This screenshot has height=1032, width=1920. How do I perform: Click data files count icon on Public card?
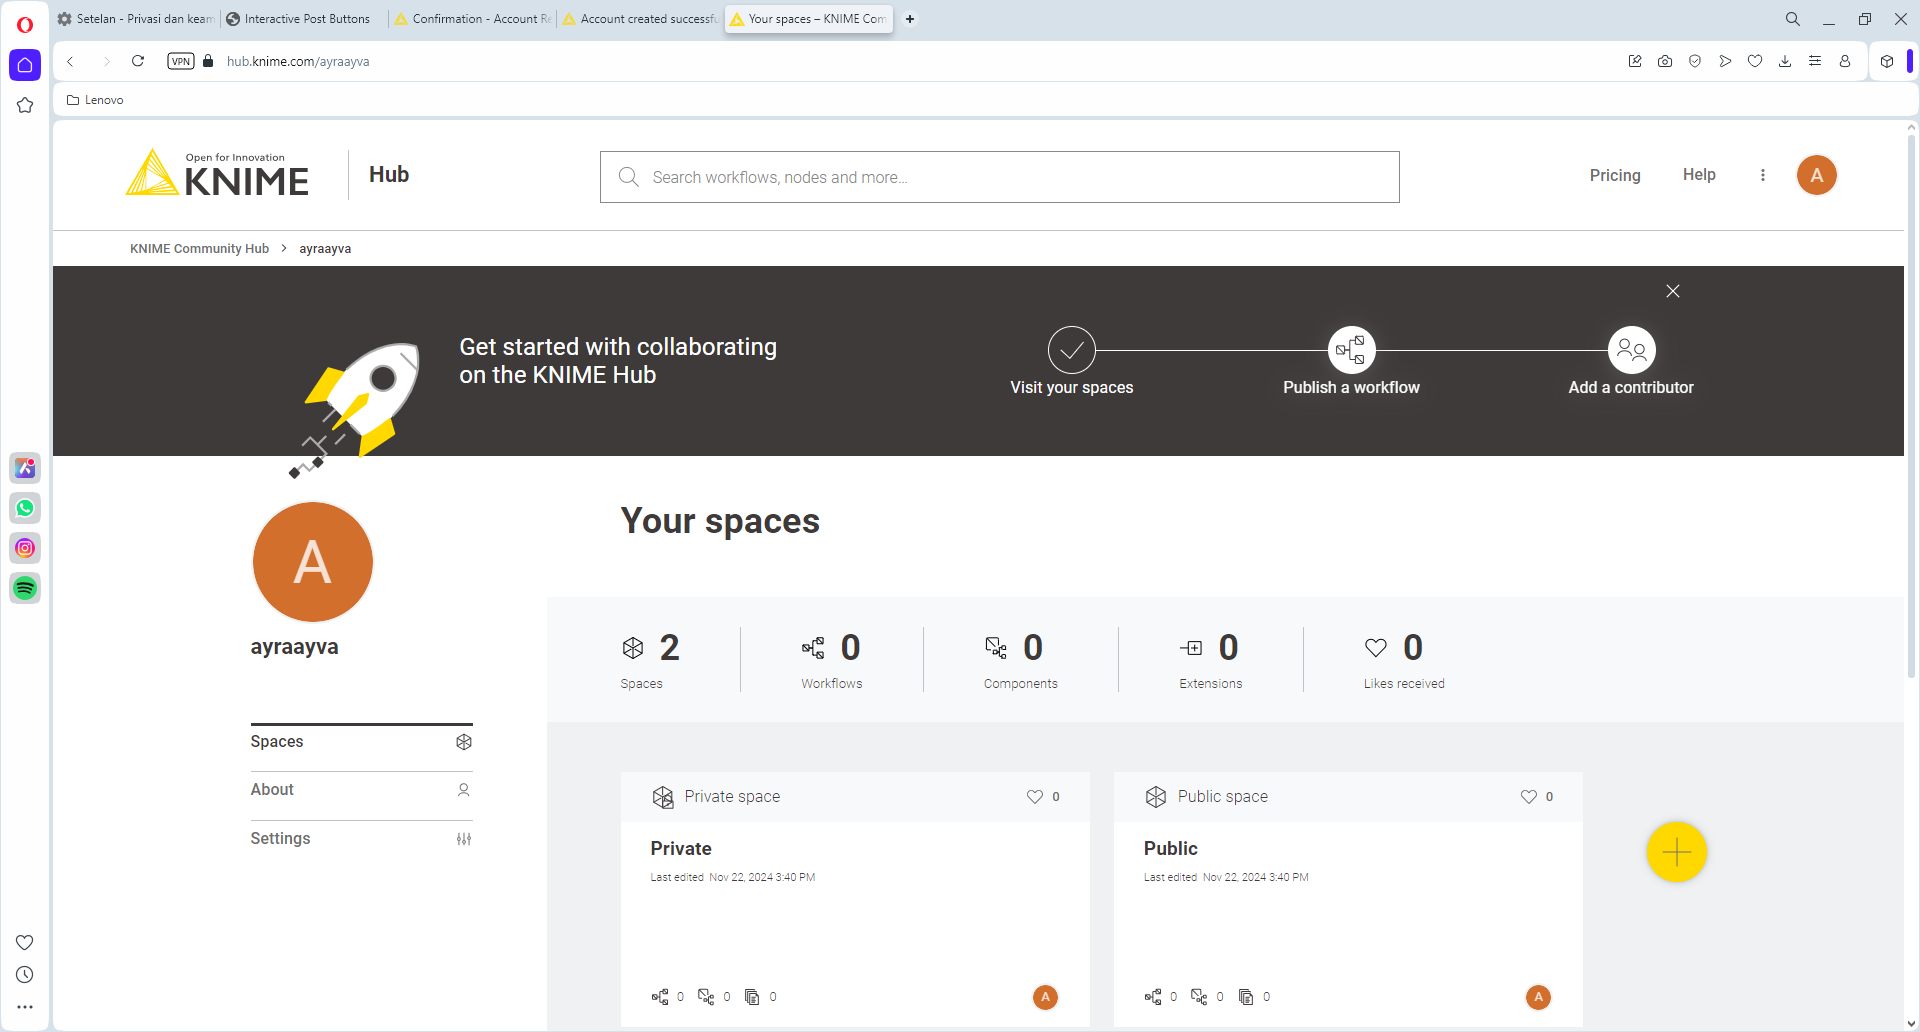pos(1246,997)
